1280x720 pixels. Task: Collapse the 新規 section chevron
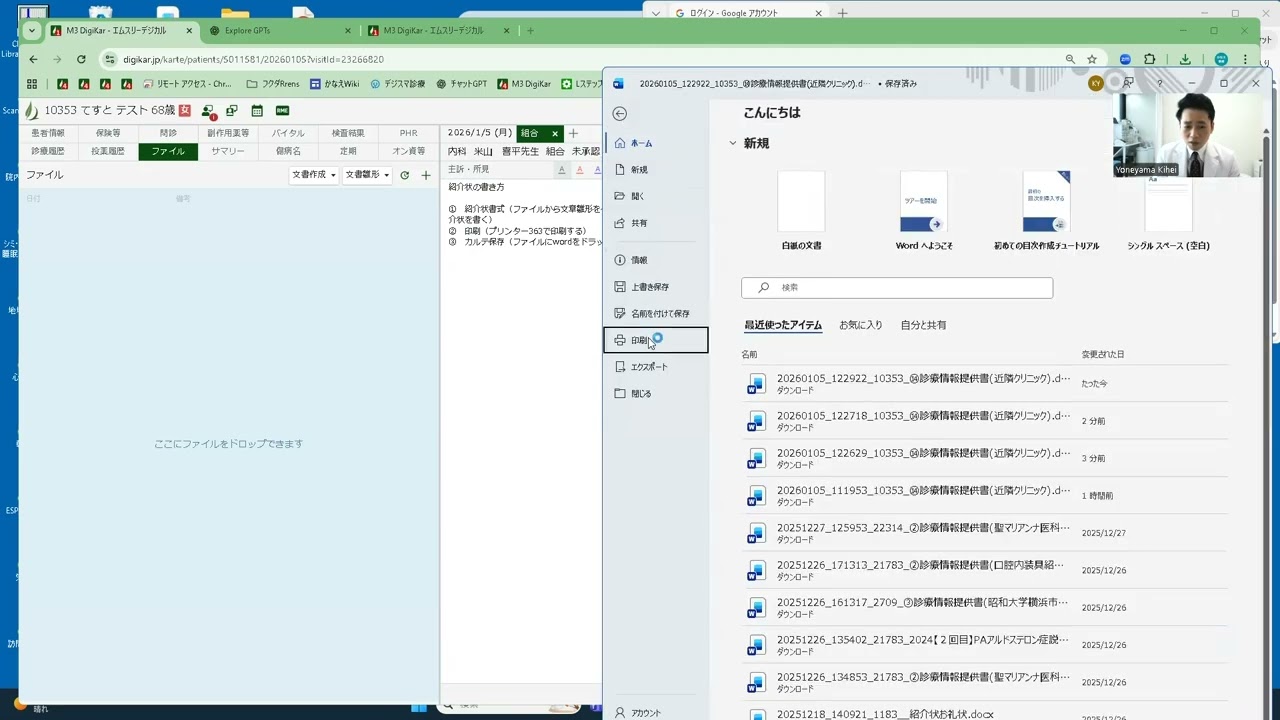point(732,143)
